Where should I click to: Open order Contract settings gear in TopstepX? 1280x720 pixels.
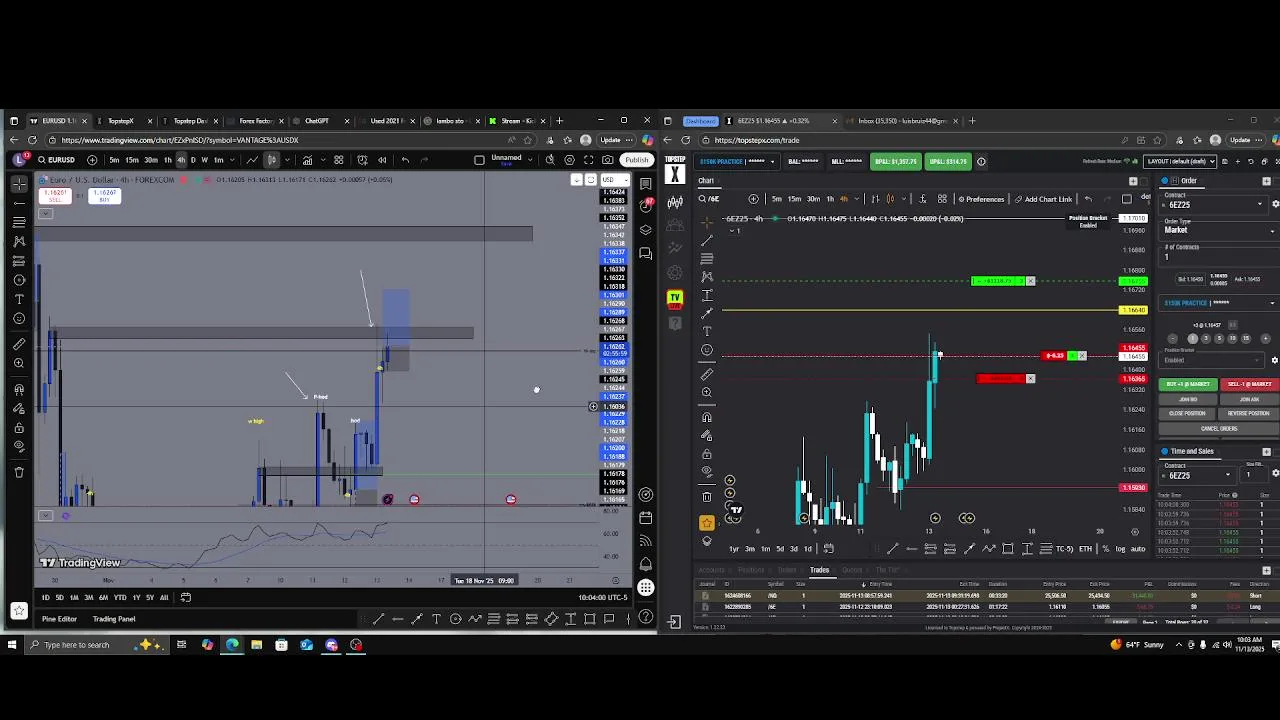[x=1275, y=204]
